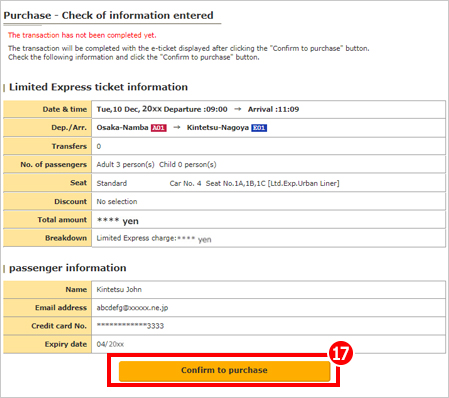The width and height of the screenshot is (449, 398).
Task: Click the Arrival :11:09 text
Action: pos(273,109)
